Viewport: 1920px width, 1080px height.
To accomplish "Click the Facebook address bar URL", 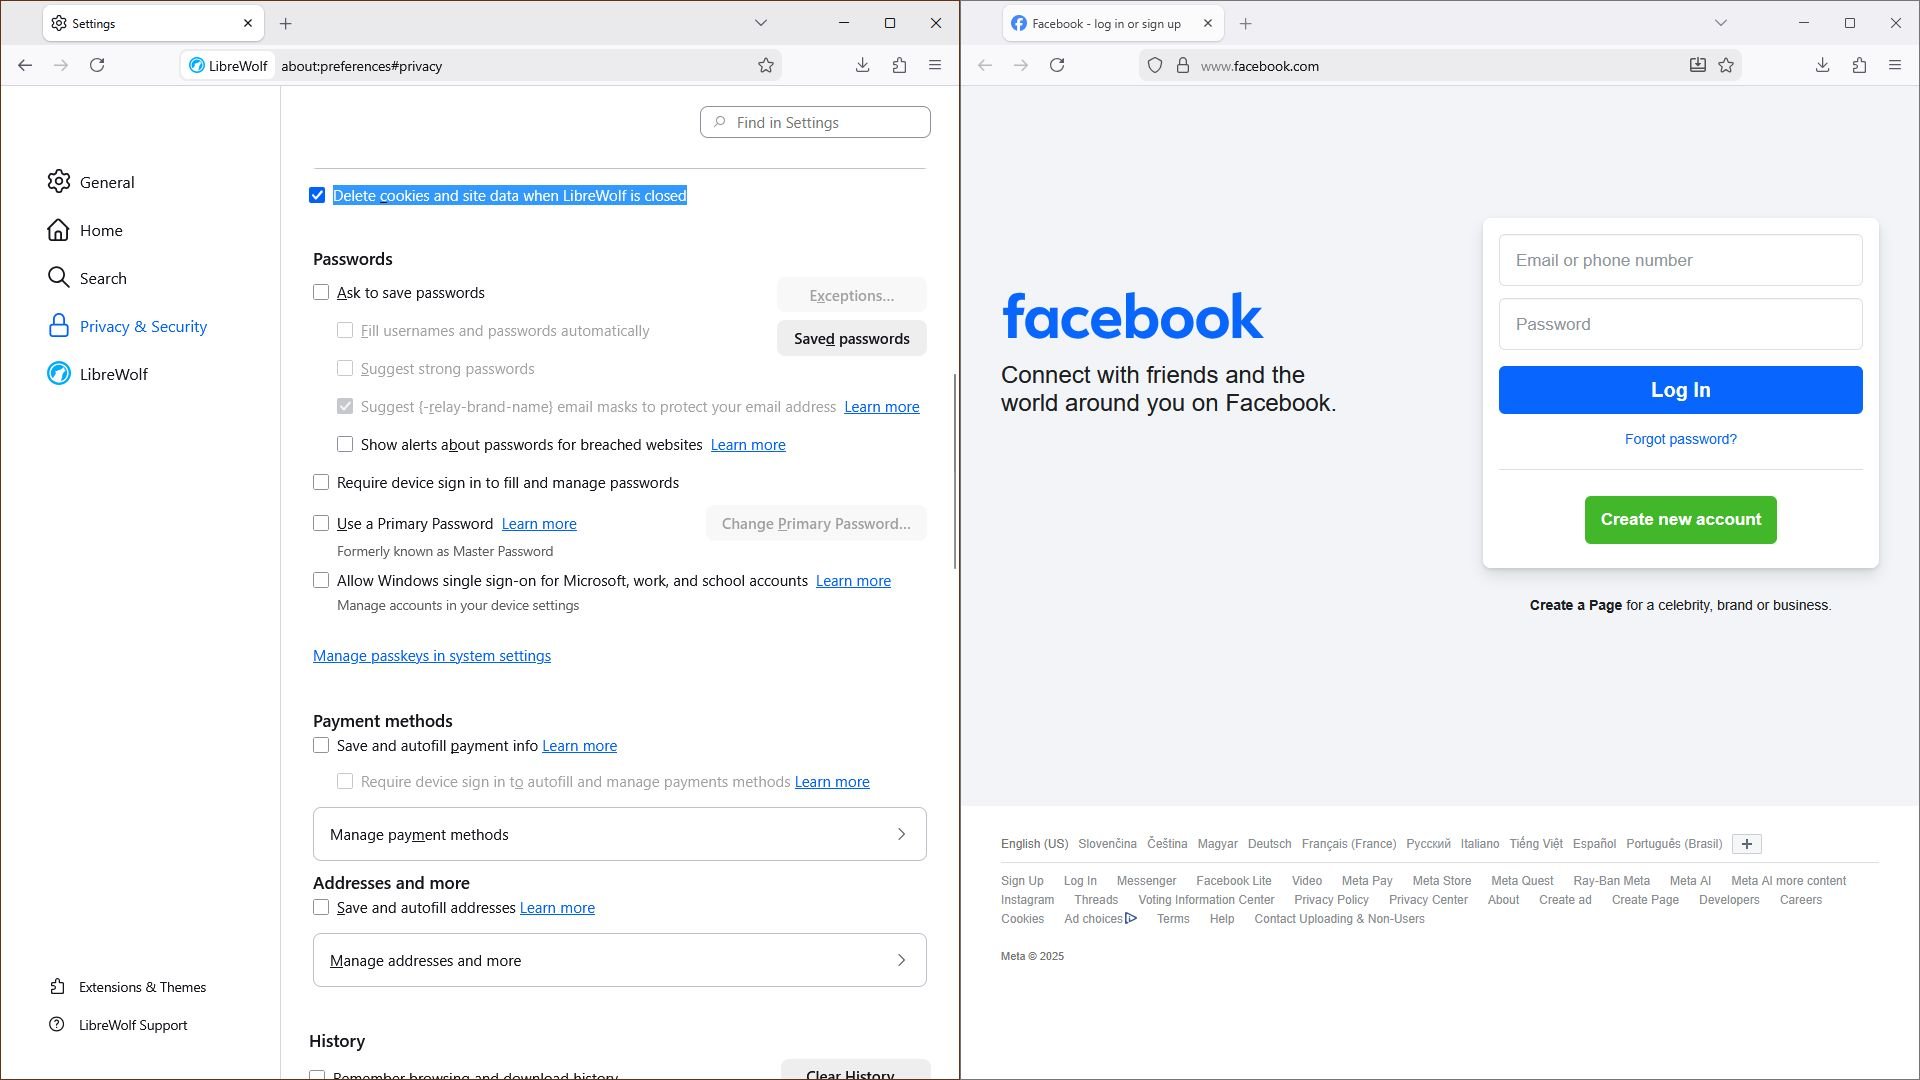I will 1259,66.
